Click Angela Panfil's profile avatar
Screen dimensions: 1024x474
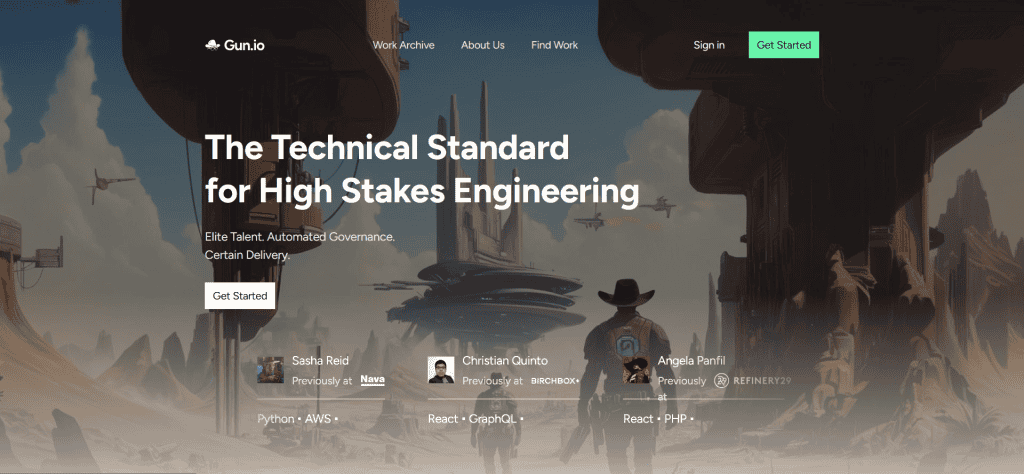637,370
